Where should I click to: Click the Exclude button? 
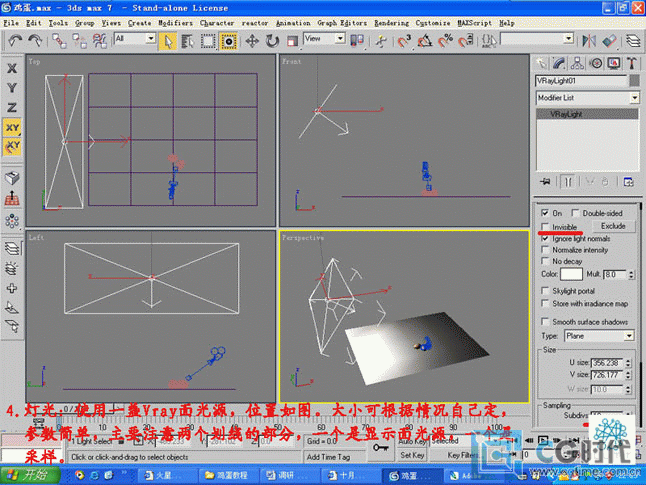(x=613, y=226)
